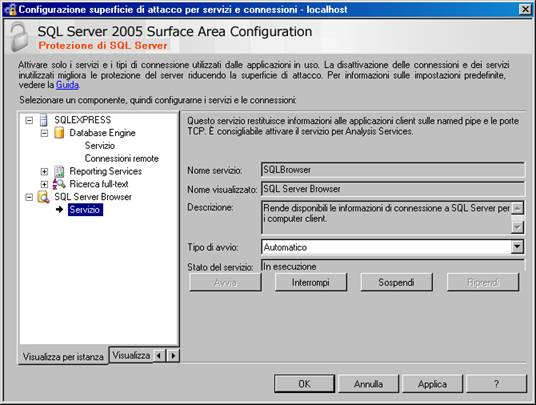Viewport: 536px width, 405px height.
Task: Select Reporting Services in the tree
Action: pos(106,171)
